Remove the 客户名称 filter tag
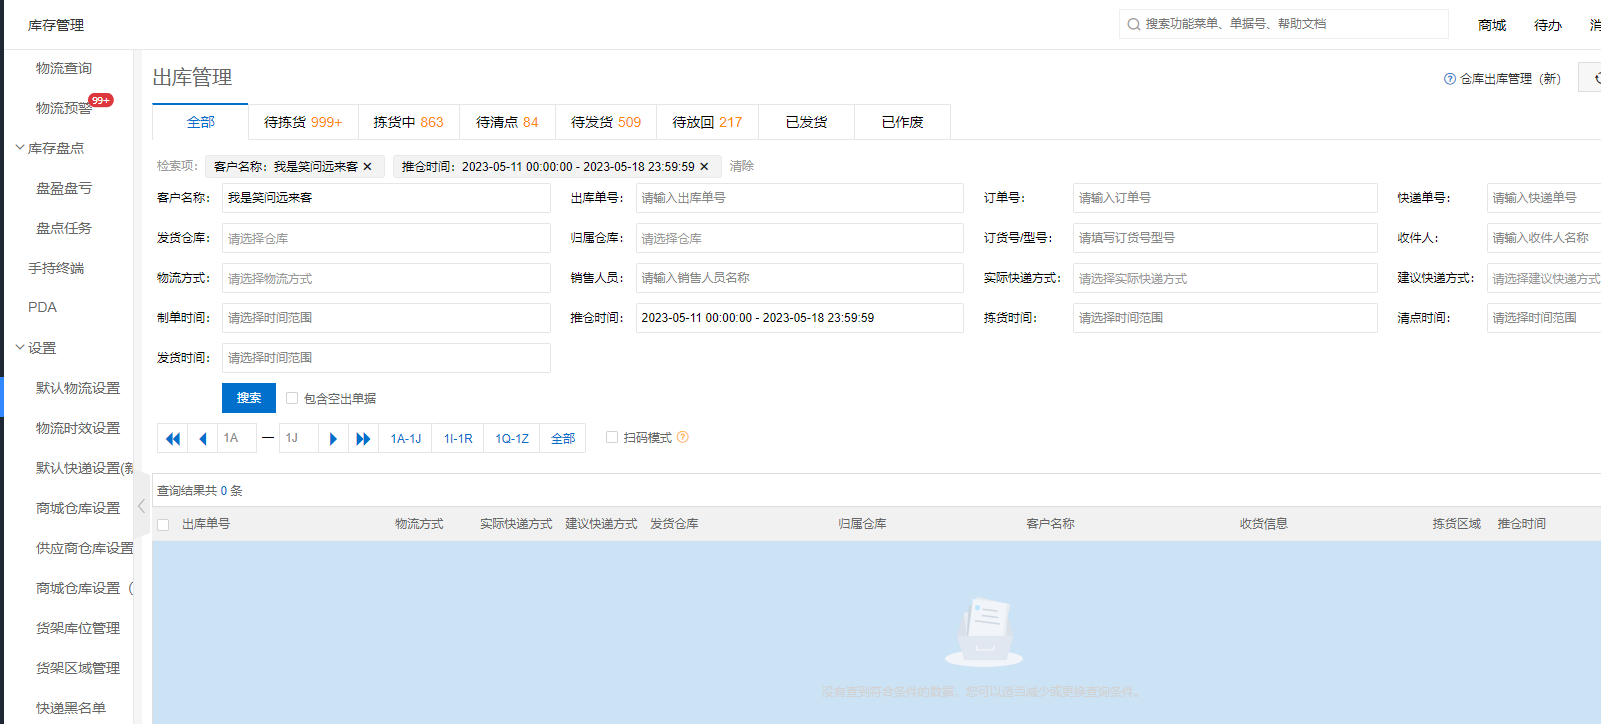1601x724 pixels. [x=367, y=167]
